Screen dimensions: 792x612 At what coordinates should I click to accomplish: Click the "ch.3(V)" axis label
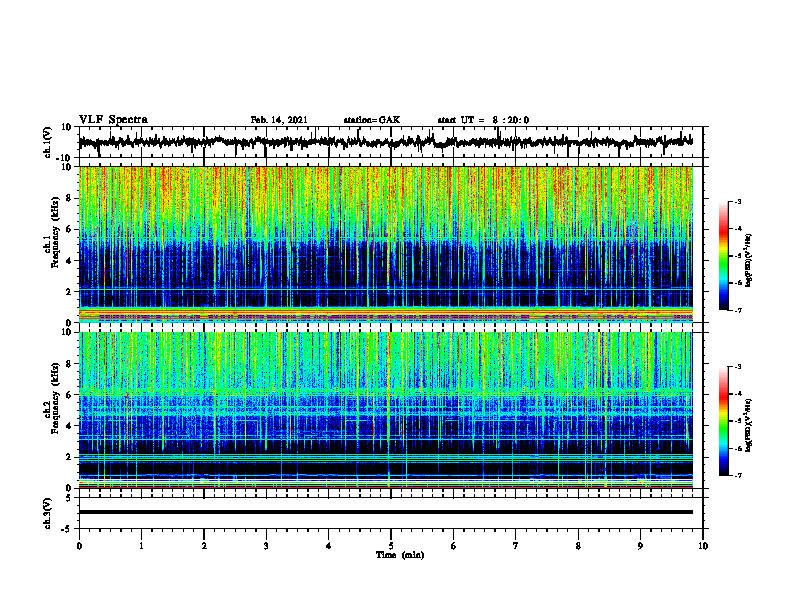coord(47,513)
